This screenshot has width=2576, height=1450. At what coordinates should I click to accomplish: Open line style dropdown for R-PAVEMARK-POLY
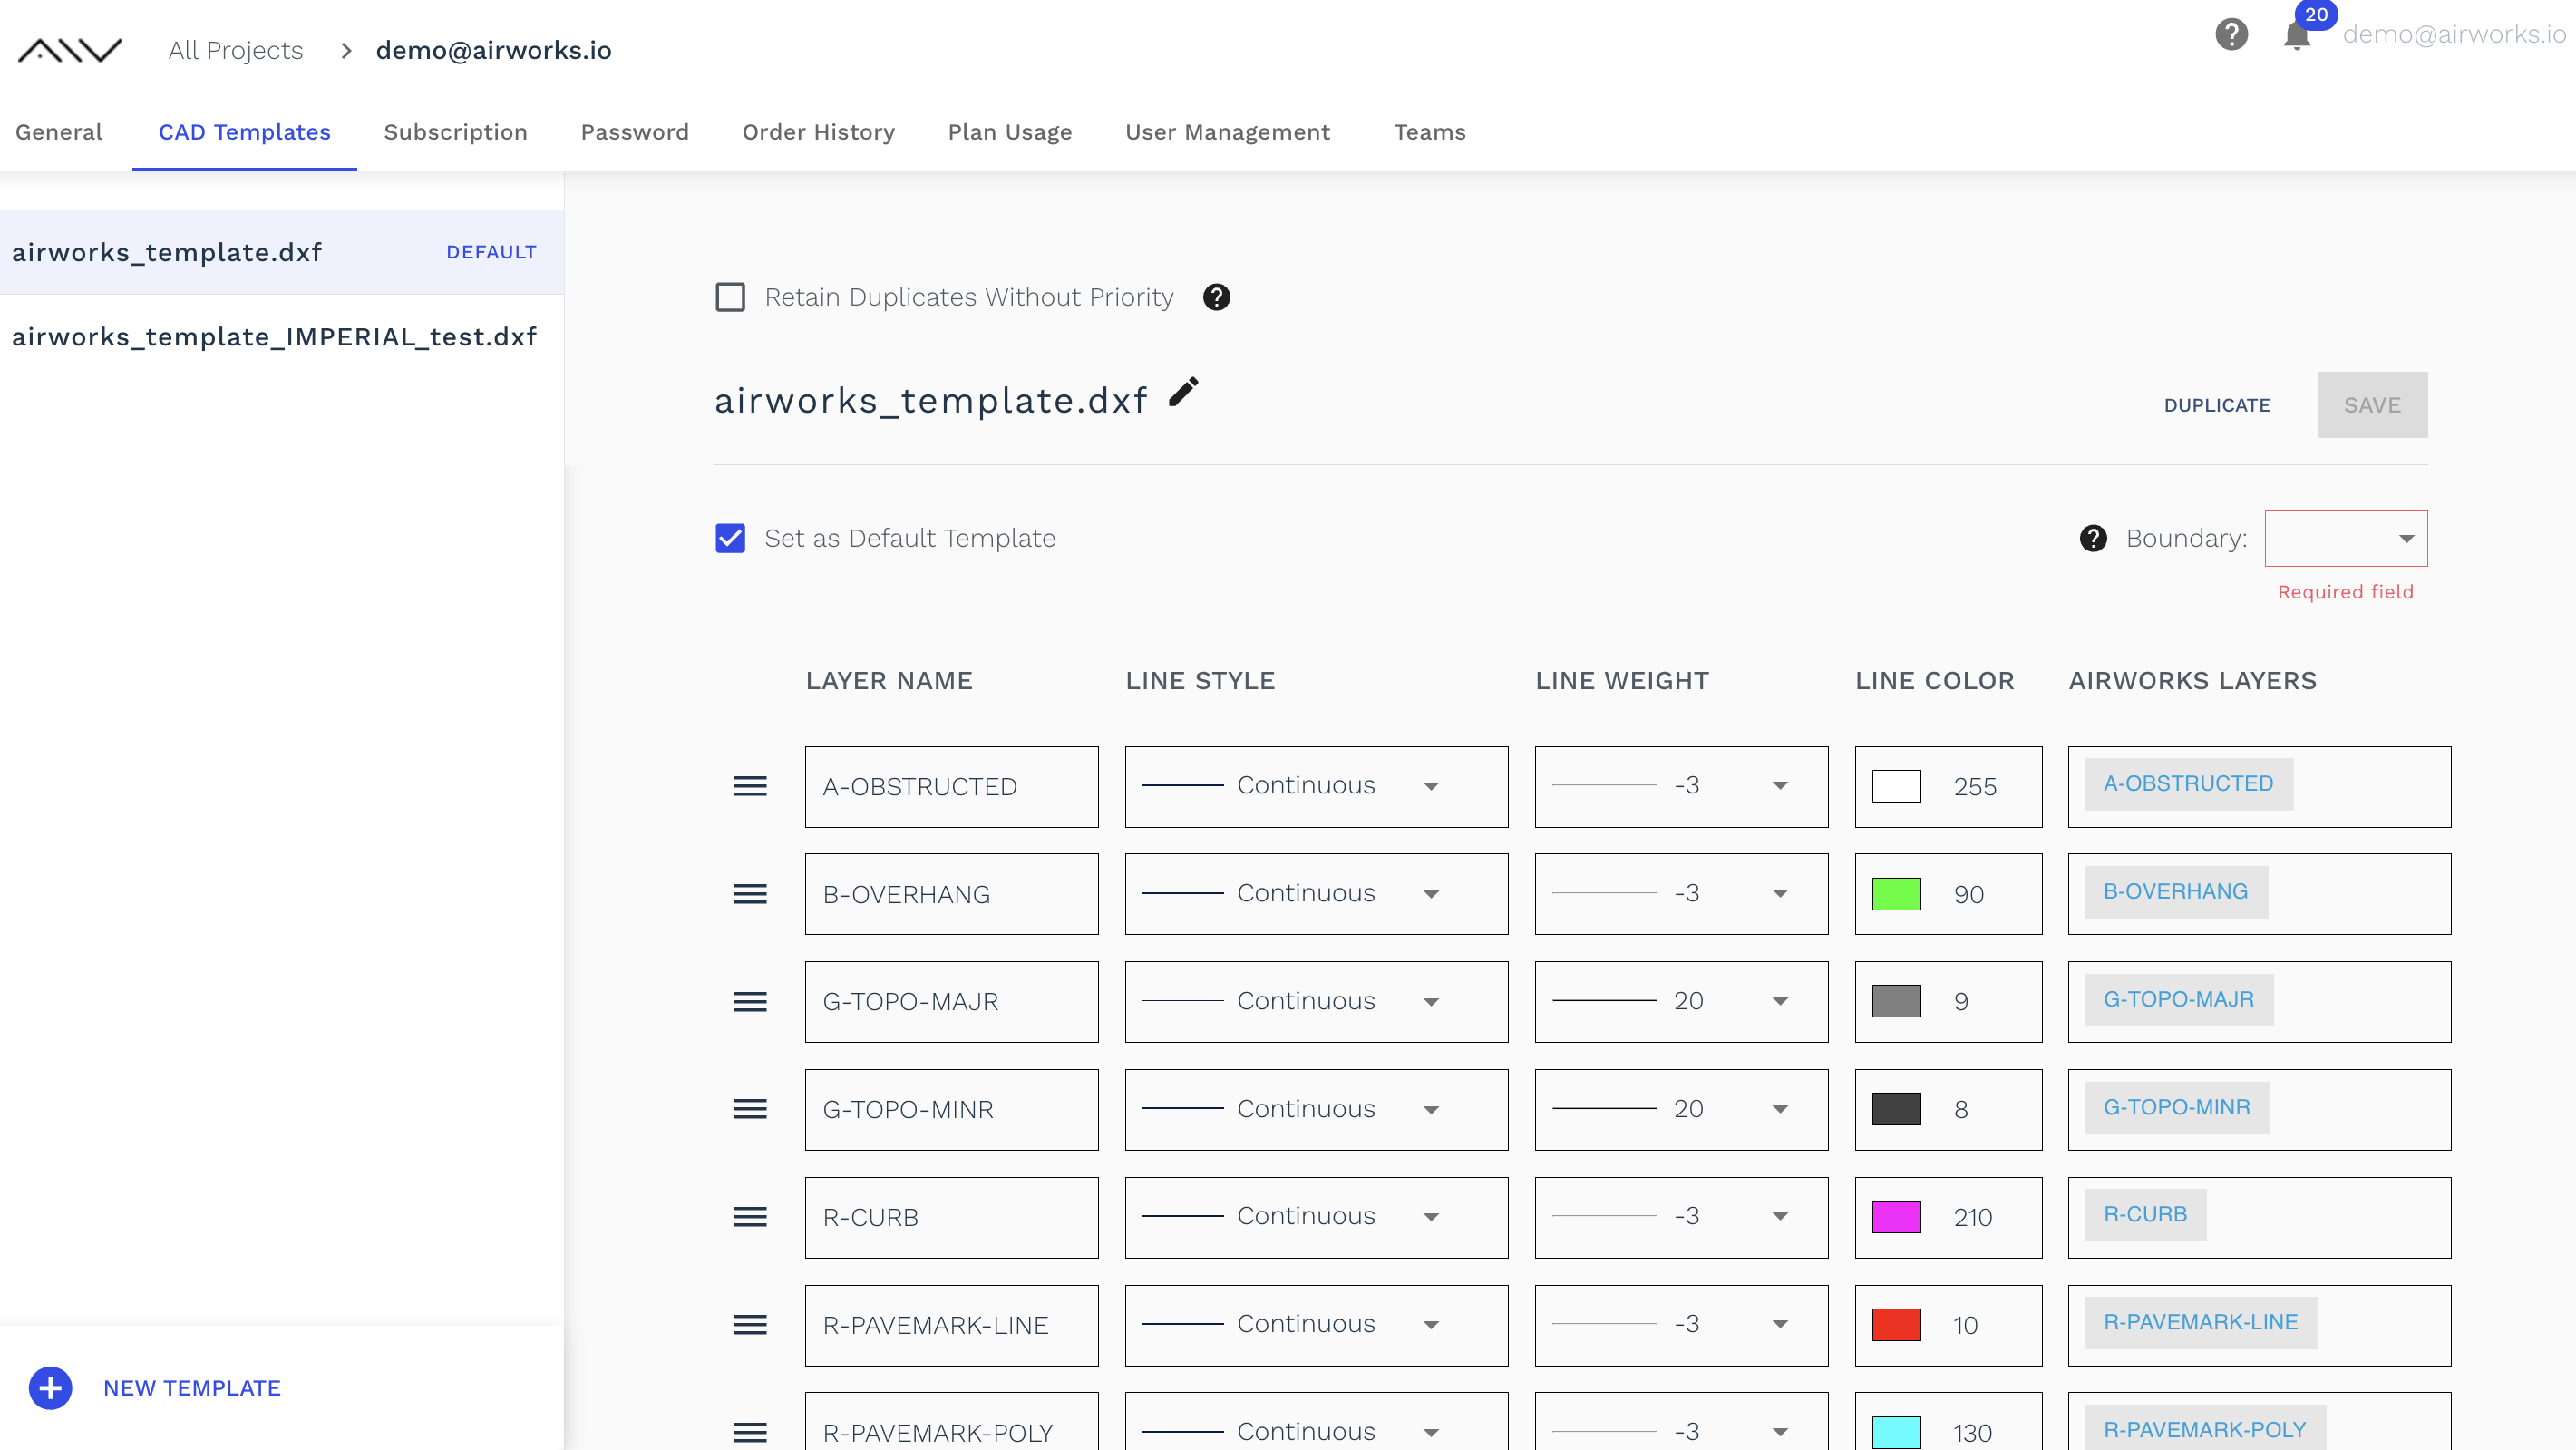click(1316, 1421)
